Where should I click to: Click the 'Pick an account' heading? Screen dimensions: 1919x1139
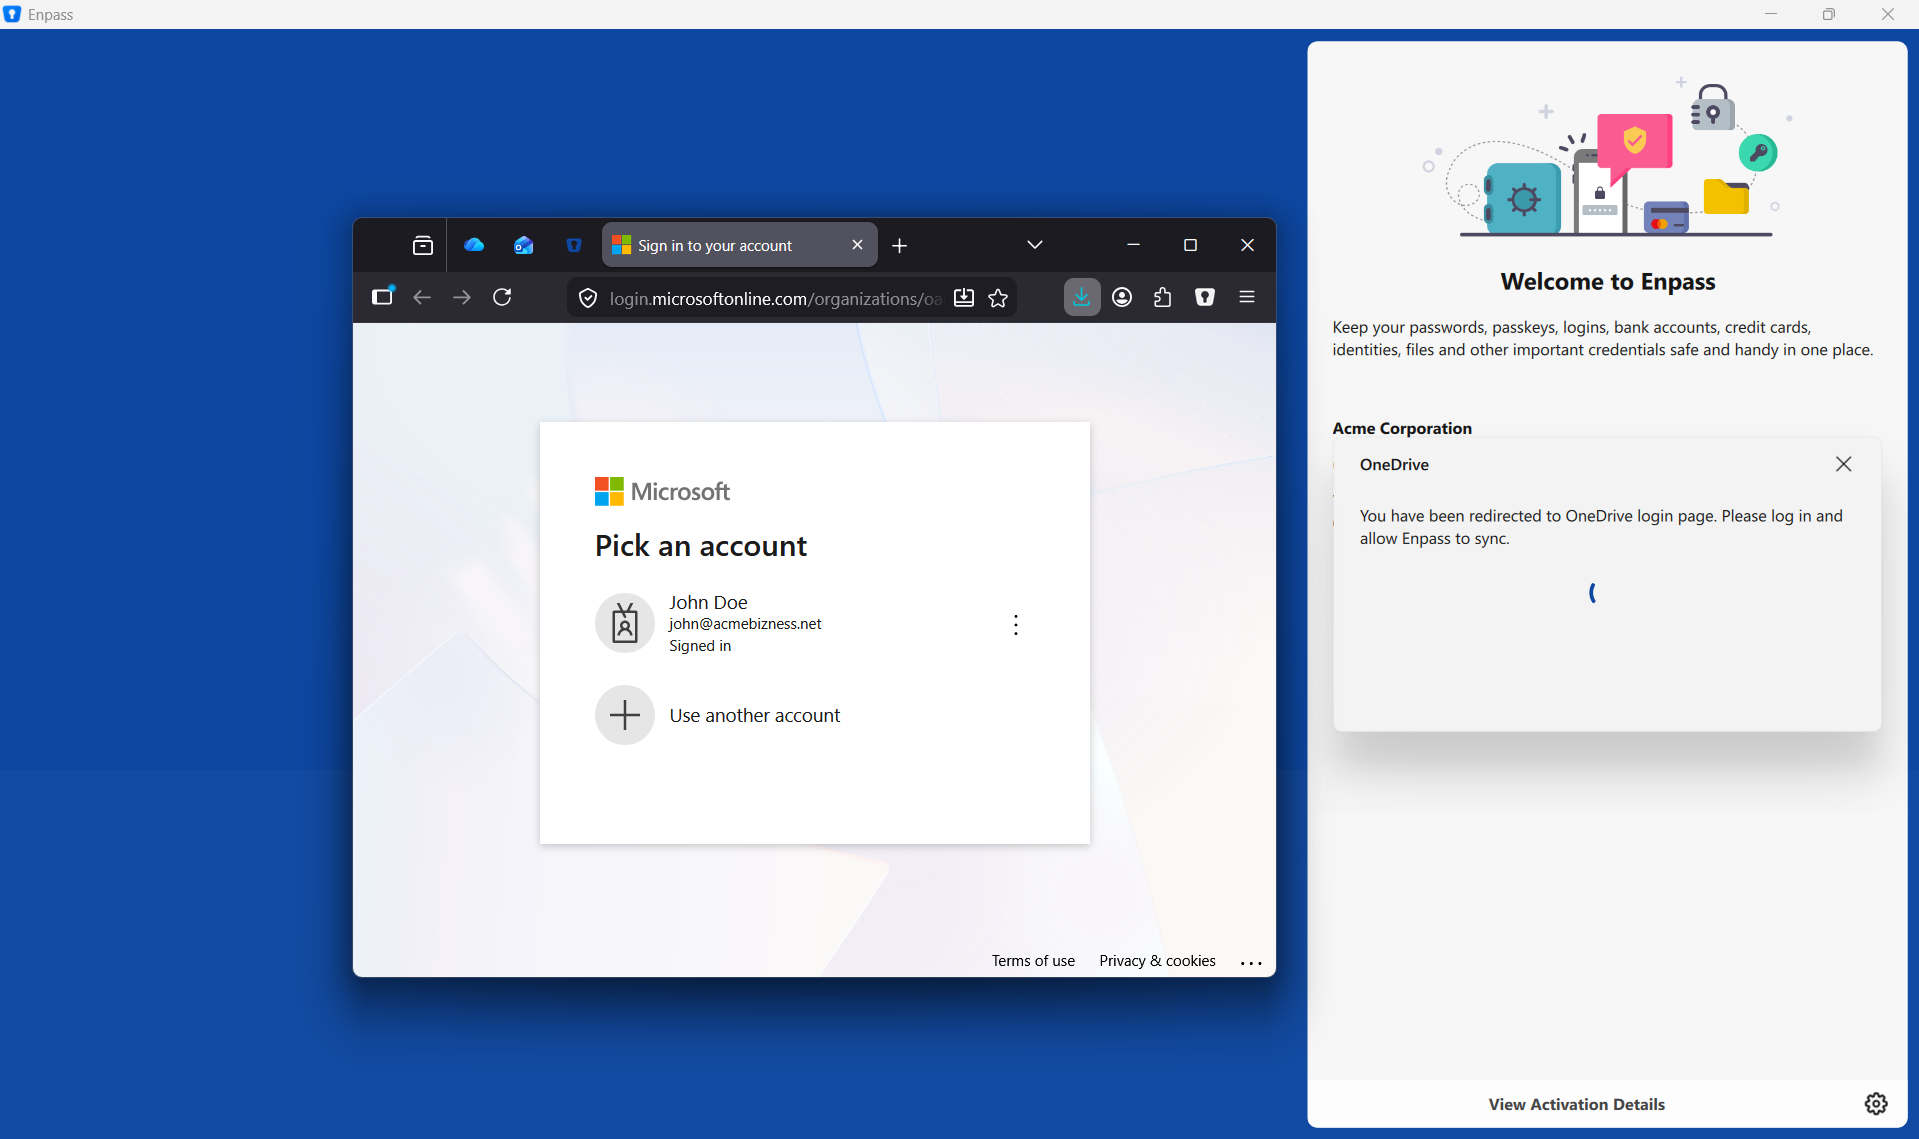pyautogui.click(x=700, y=546)
